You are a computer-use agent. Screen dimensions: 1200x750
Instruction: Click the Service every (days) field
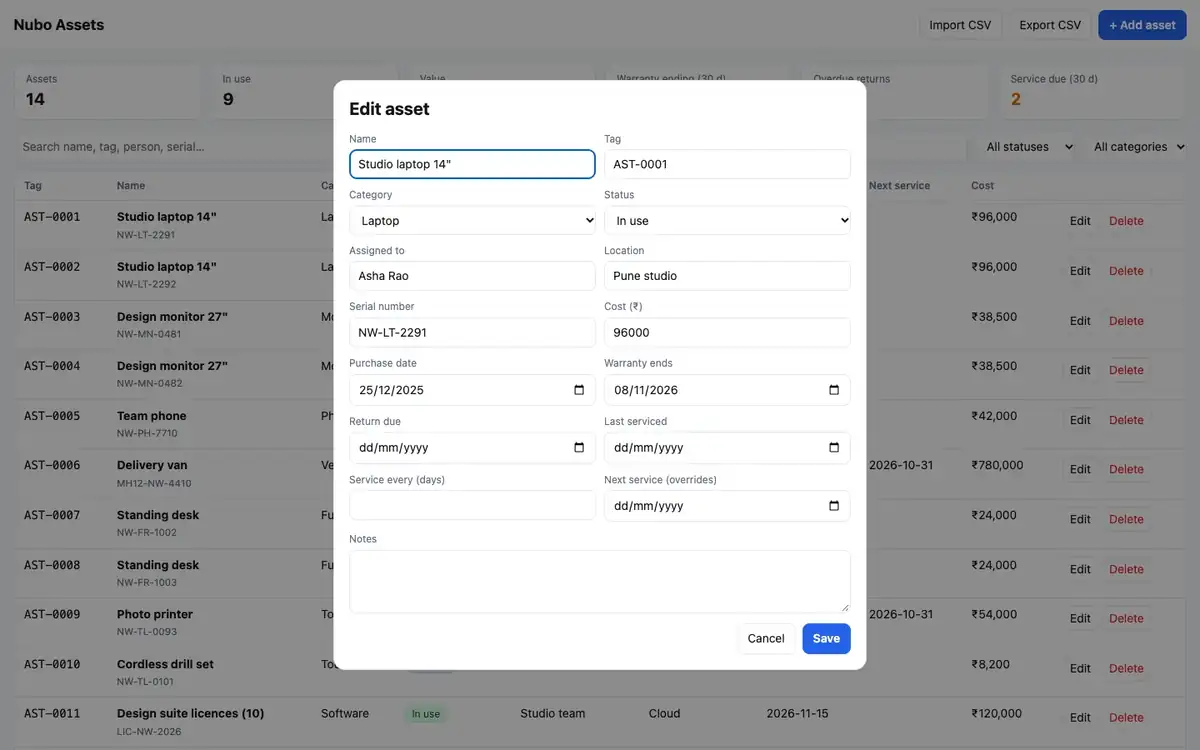click(472, 505)
